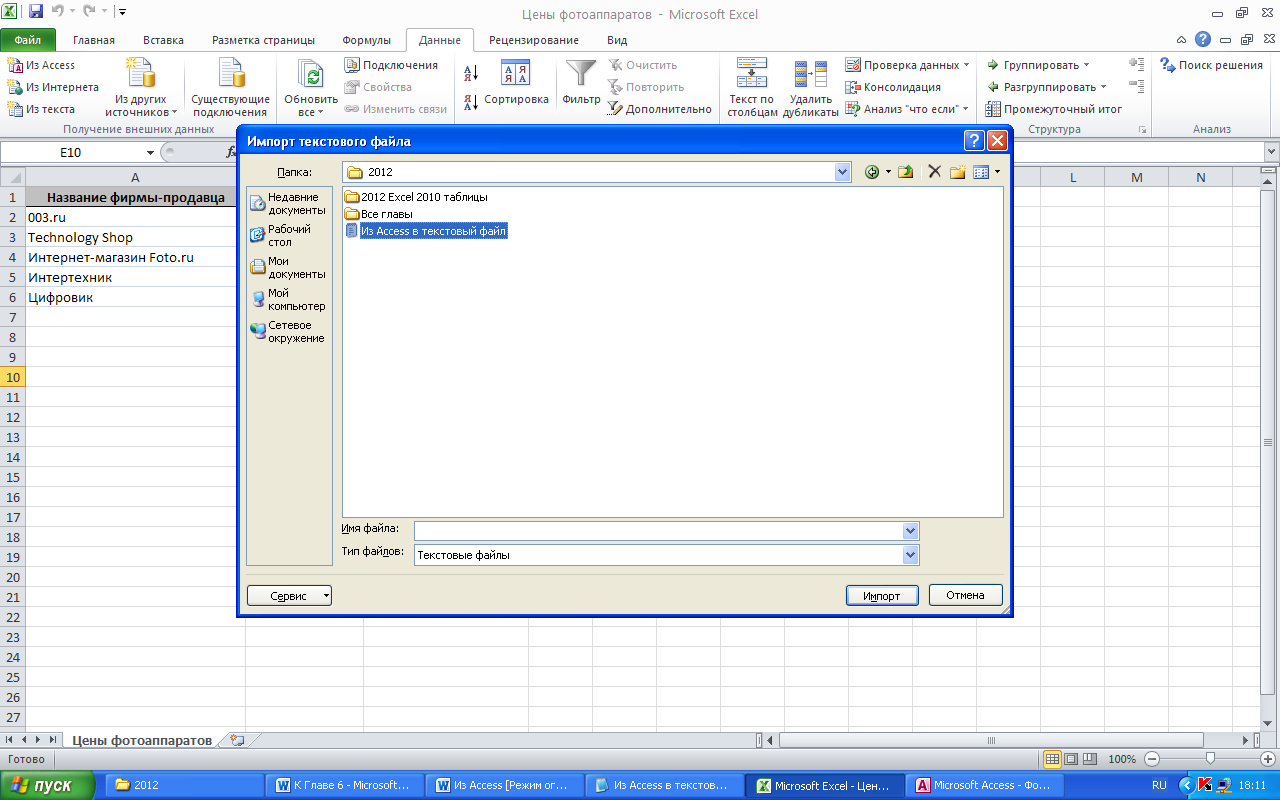Viewport: 1280px width, 800px height.
Task: Click Удалить дубликаты
Action: (811, 88)
